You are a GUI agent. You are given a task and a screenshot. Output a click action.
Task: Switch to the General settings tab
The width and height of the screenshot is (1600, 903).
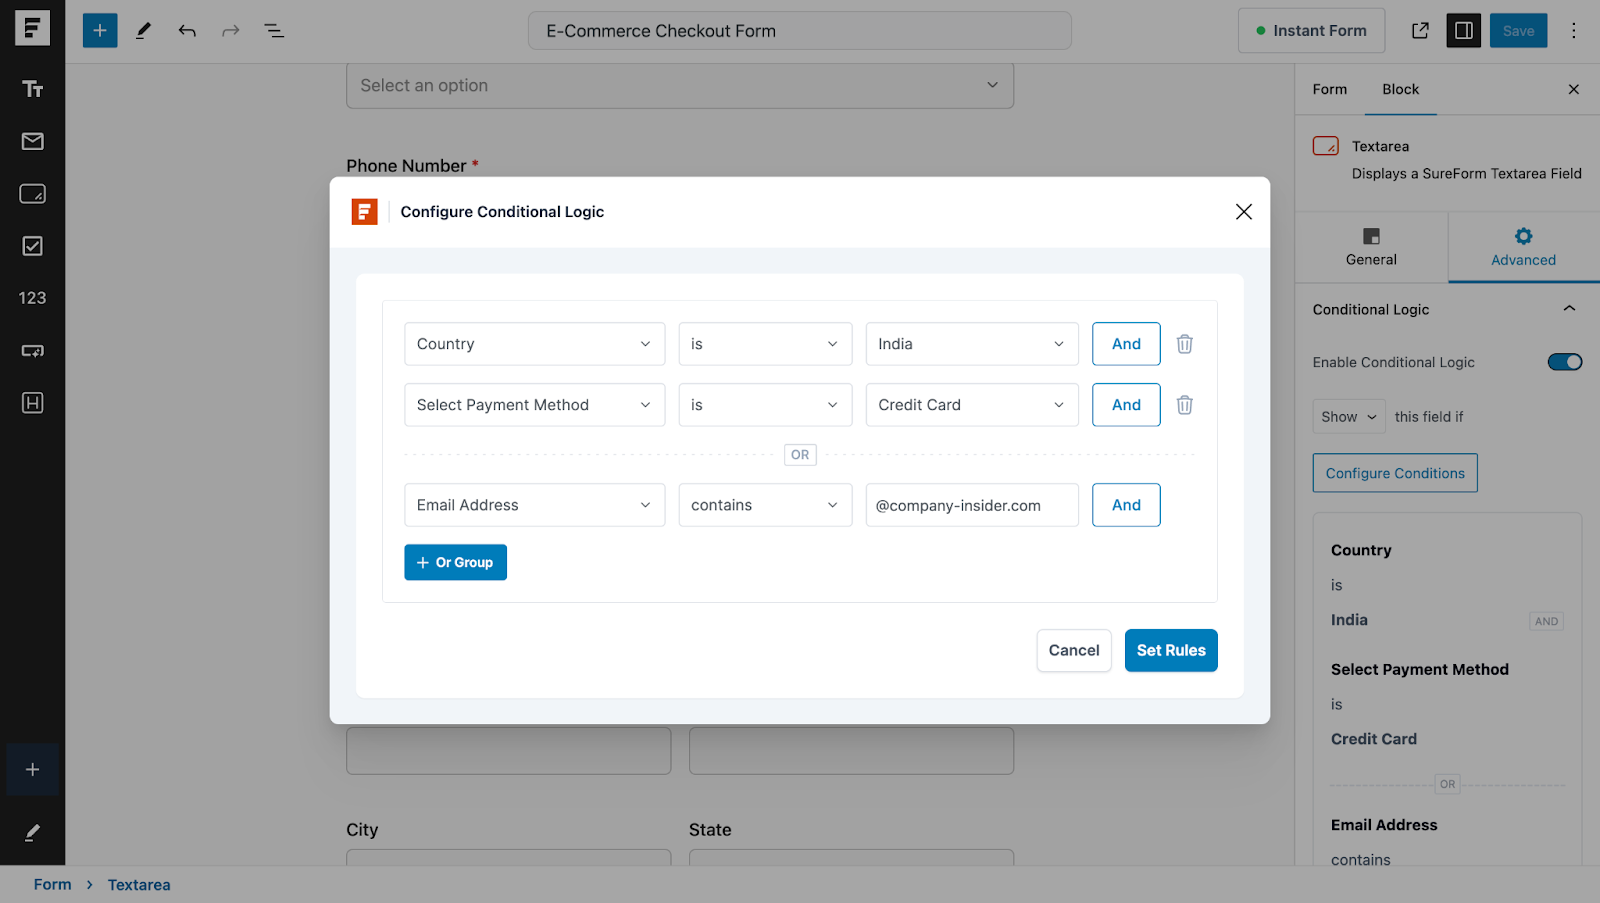pyautogui.click(x=1371, y=247)
